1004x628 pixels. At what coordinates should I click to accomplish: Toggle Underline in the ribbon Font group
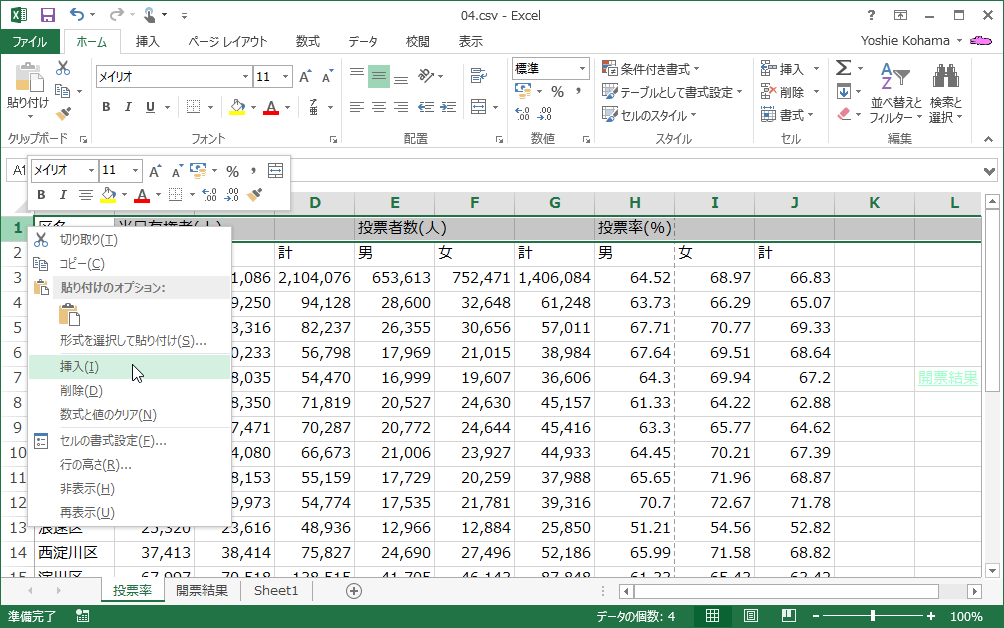click(x=150, y=107)
